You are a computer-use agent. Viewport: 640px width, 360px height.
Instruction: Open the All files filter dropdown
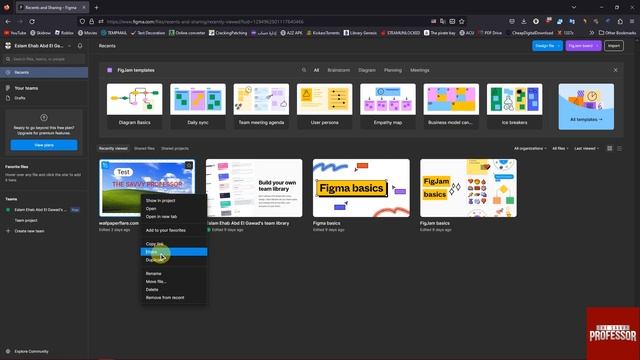coord(560,149)
